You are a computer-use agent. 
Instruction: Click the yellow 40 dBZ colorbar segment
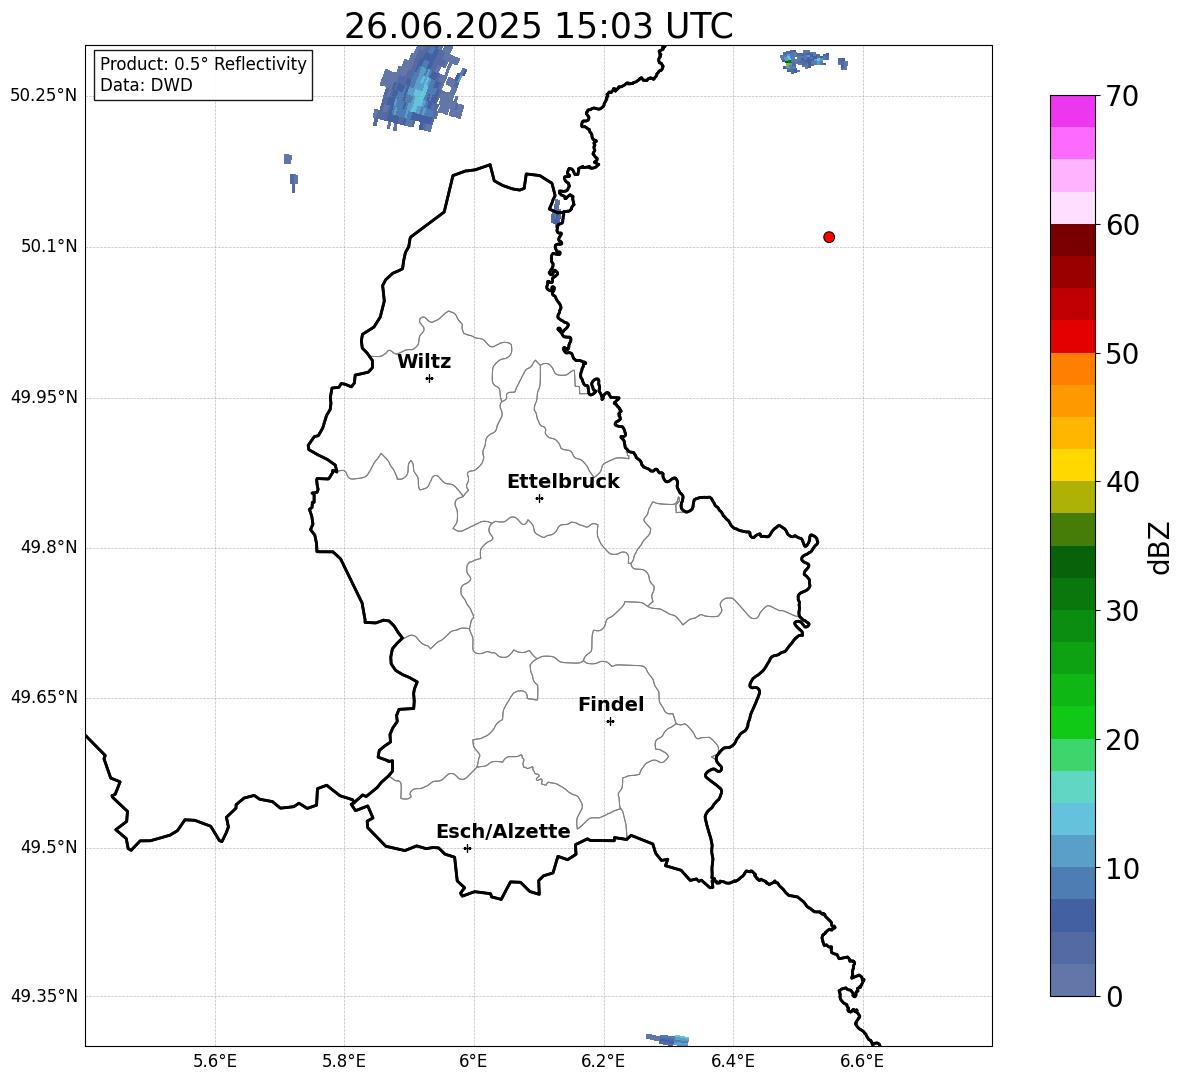tap(1073, 465)
